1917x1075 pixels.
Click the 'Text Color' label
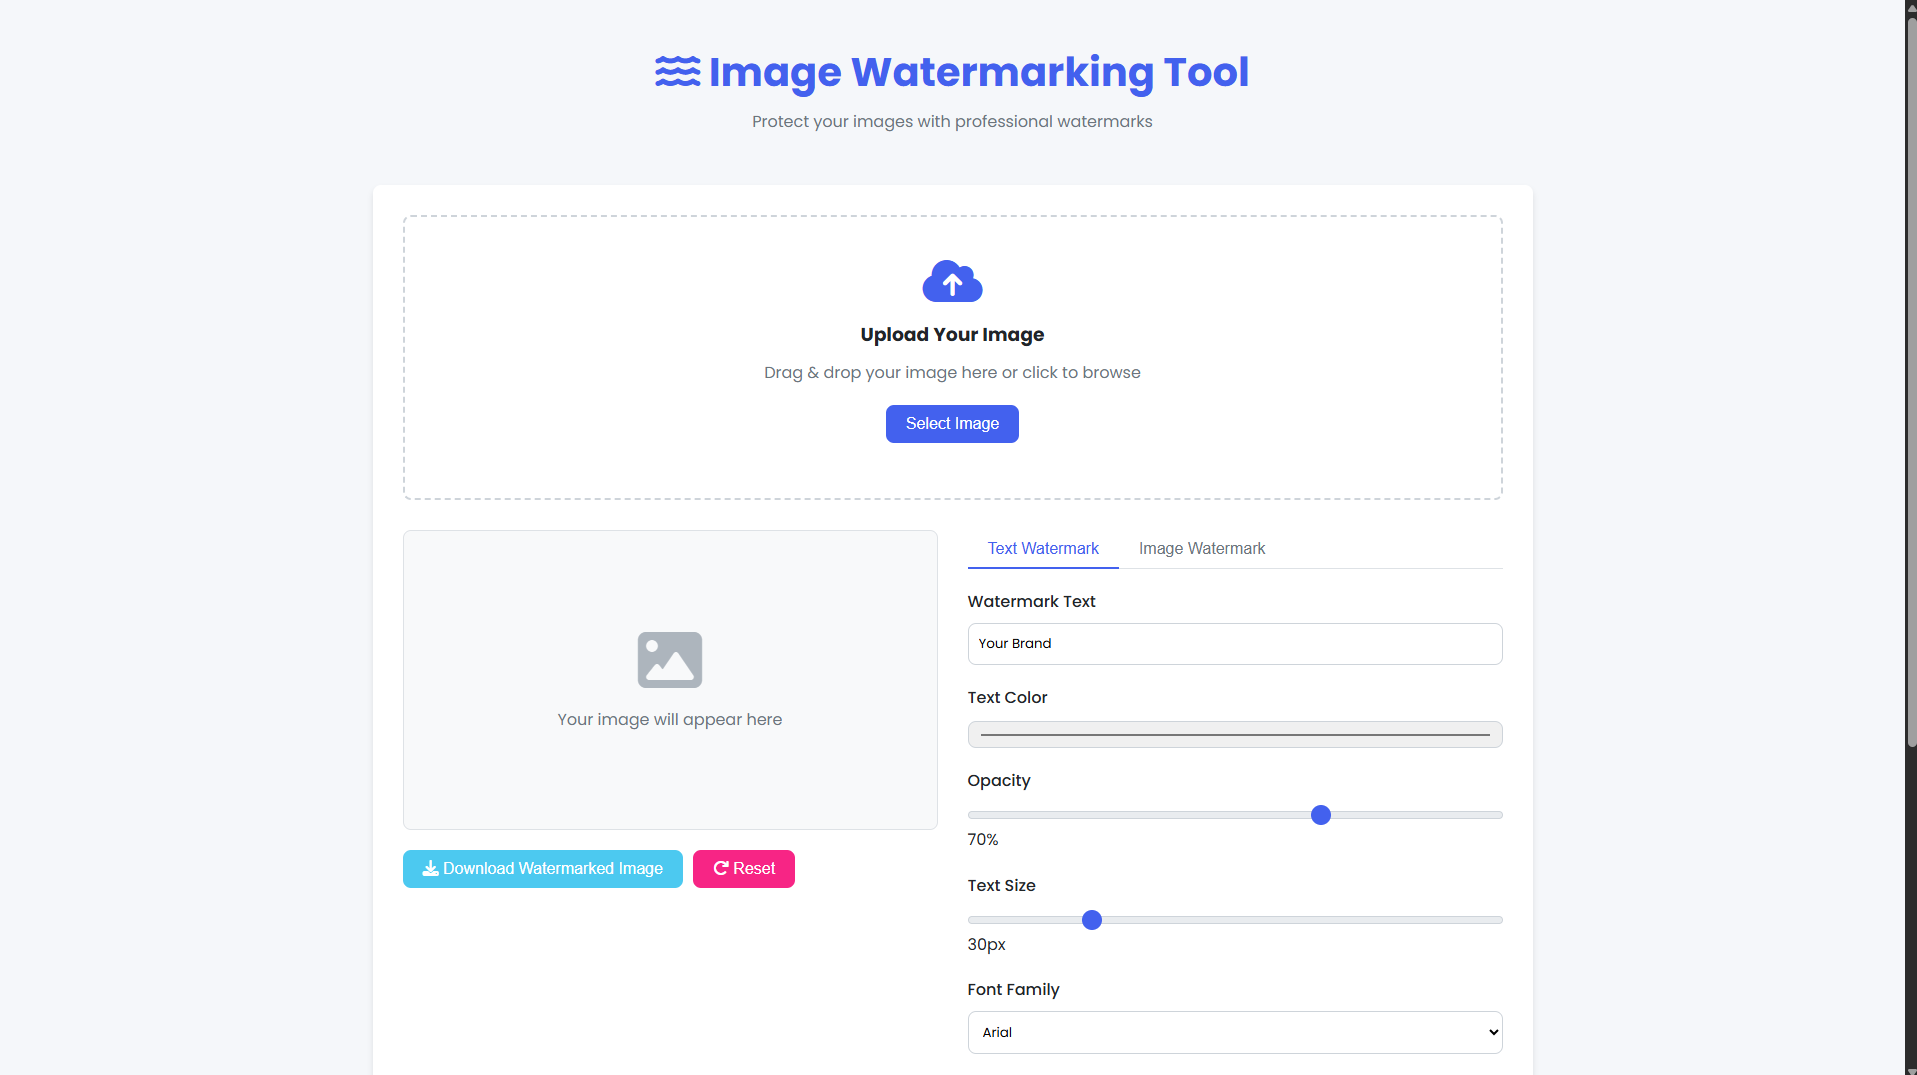(x=1007, y=698)
